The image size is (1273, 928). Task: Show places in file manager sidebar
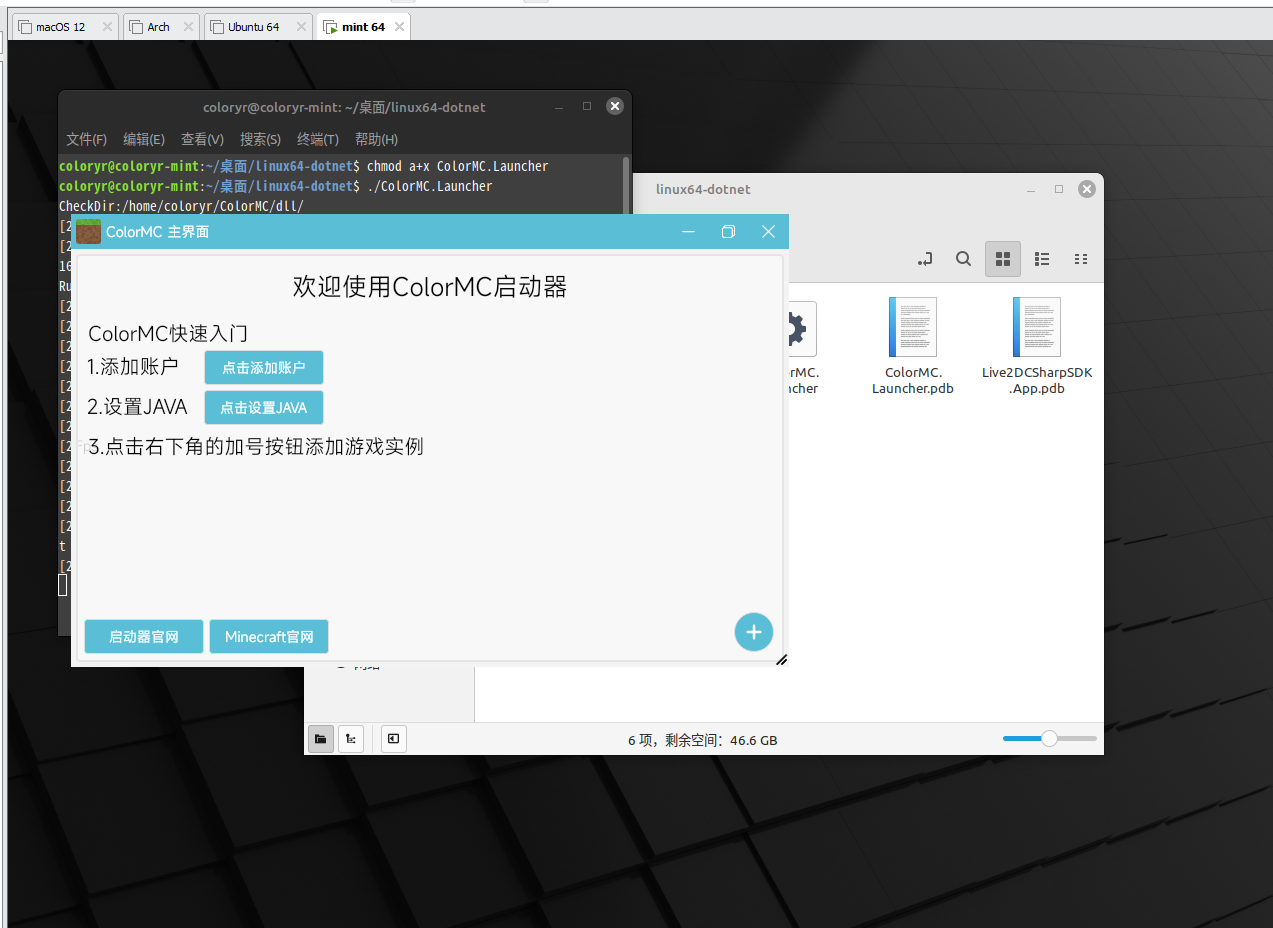(321, 739)
